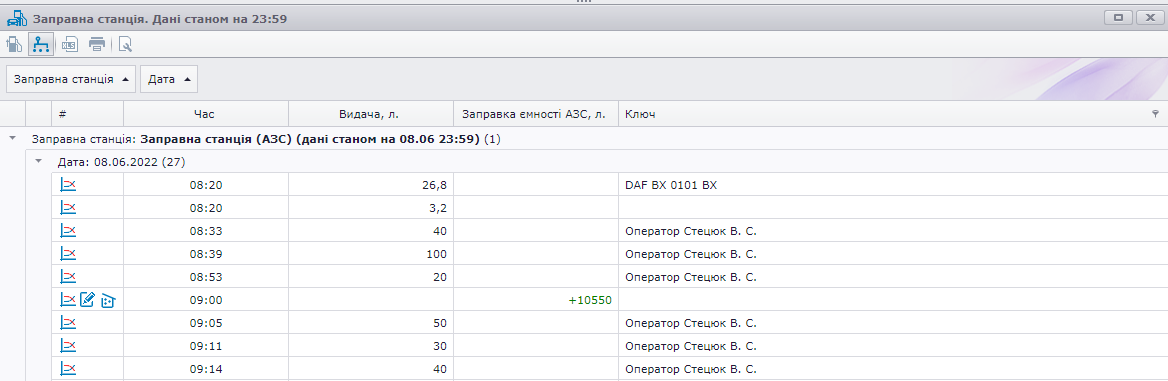
Task: Select the '100' dispensed value at 08:39
Action: click(437, 254)
